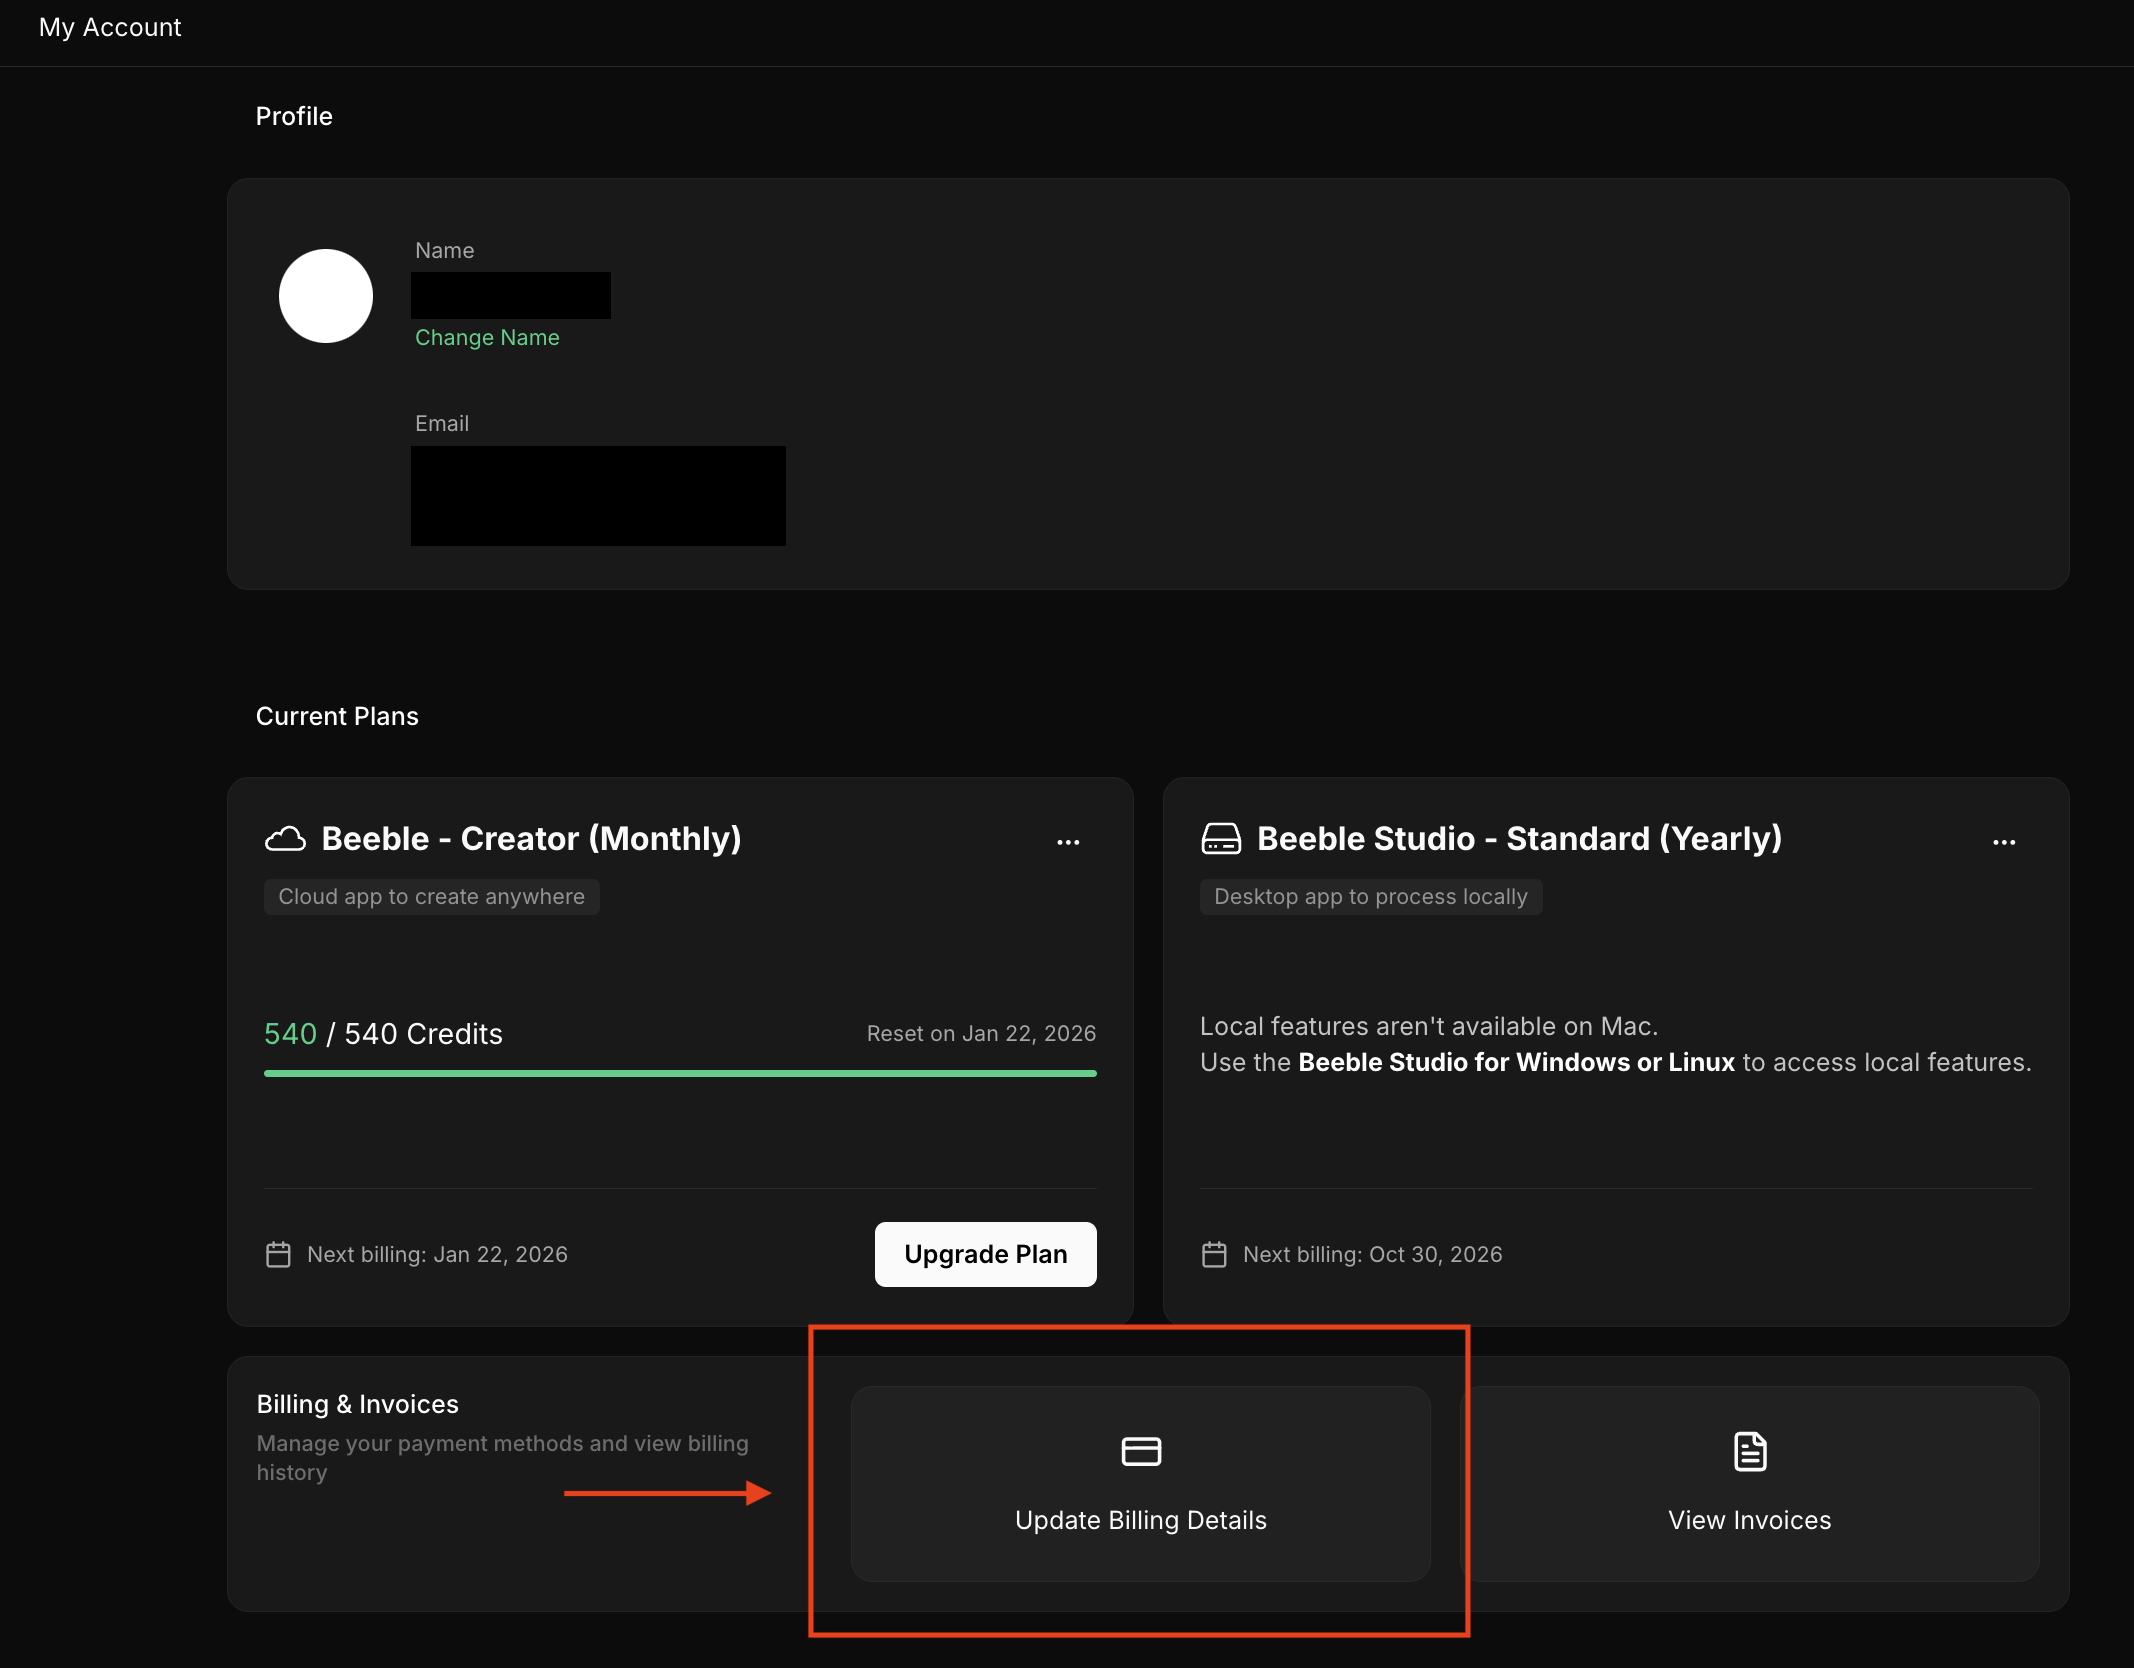This screenshot has width=2134, height=1668.
Task: Open three-dot menu on Studio Standard plan
Action: [2004, 842]
